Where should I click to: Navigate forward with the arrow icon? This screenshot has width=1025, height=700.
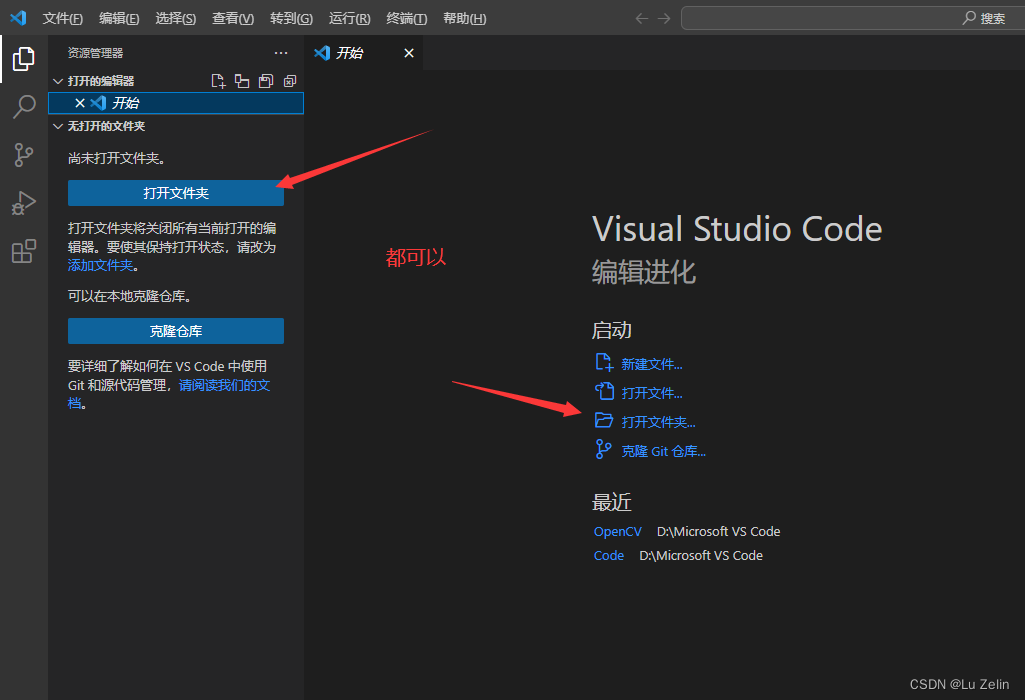pos(663,17)
